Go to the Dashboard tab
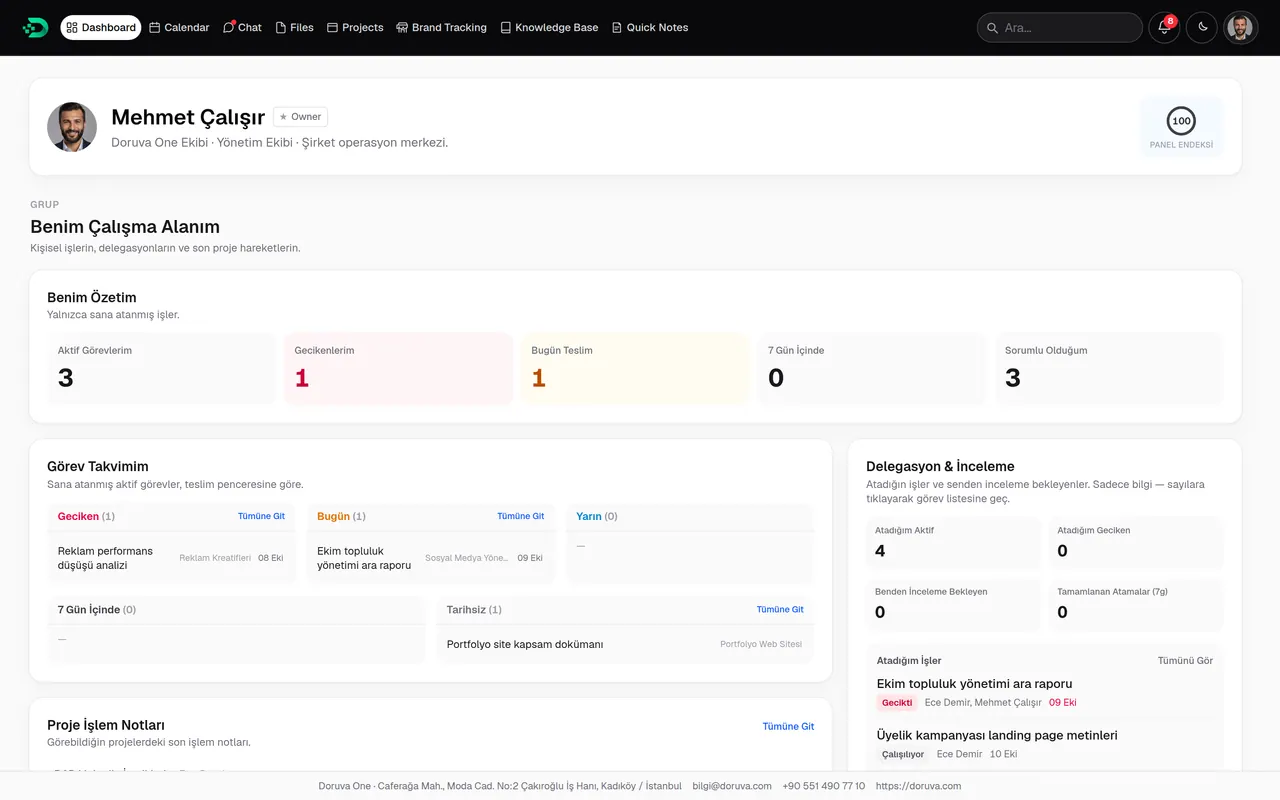 (101, 28)
